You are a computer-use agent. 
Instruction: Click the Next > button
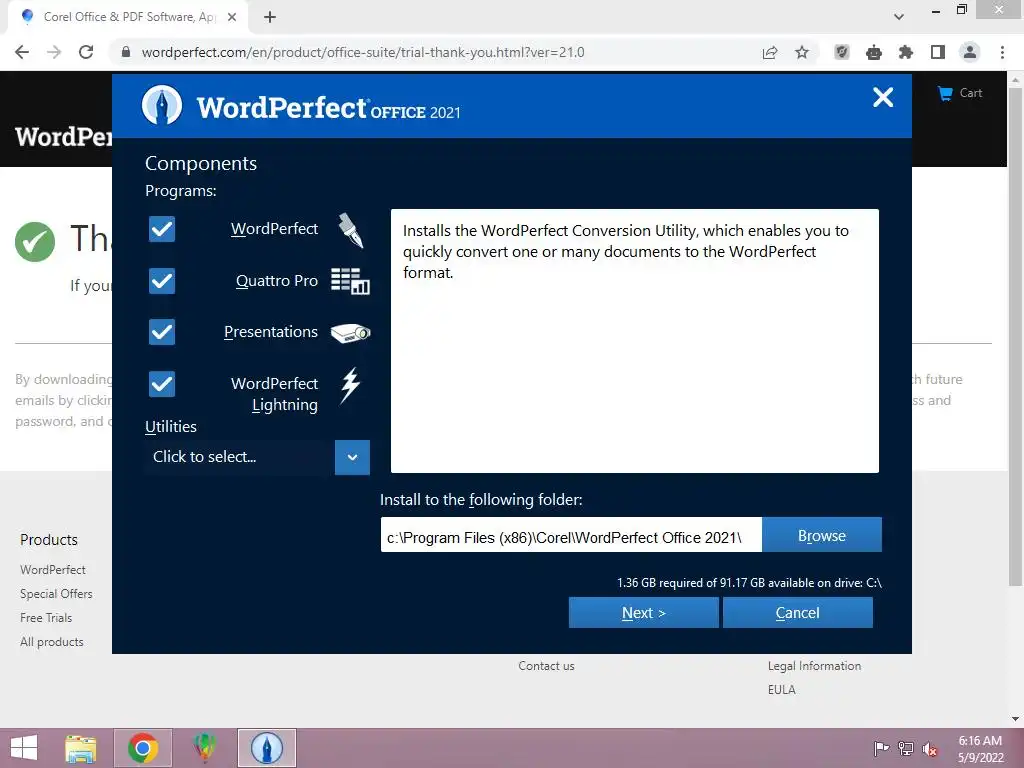pos(643,613)
